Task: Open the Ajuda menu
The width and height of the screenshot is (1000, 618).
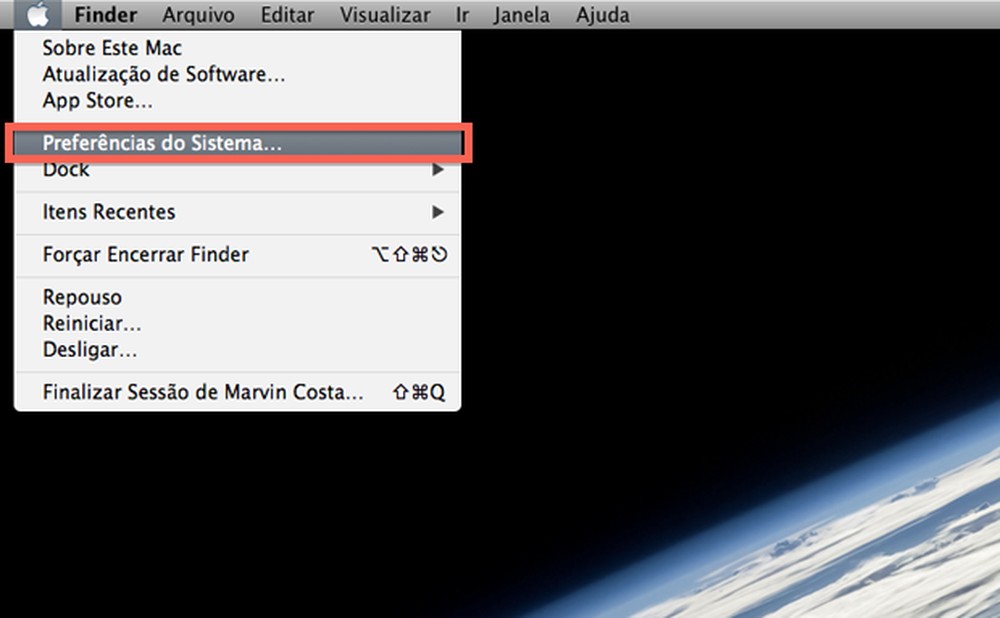Action: tap(602, 14)
